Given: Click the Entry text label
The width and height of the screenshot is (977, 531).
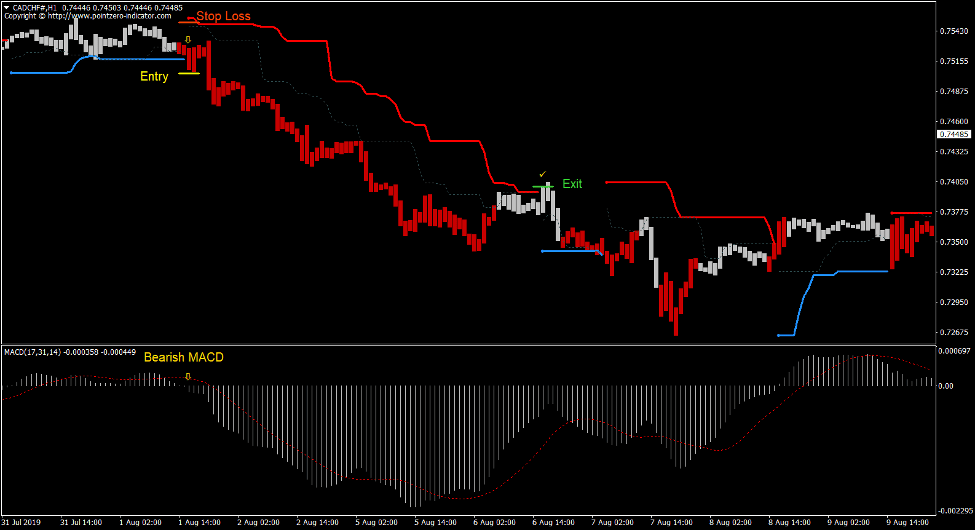Looking at the screenshot, I should click(x=154, y=76).
